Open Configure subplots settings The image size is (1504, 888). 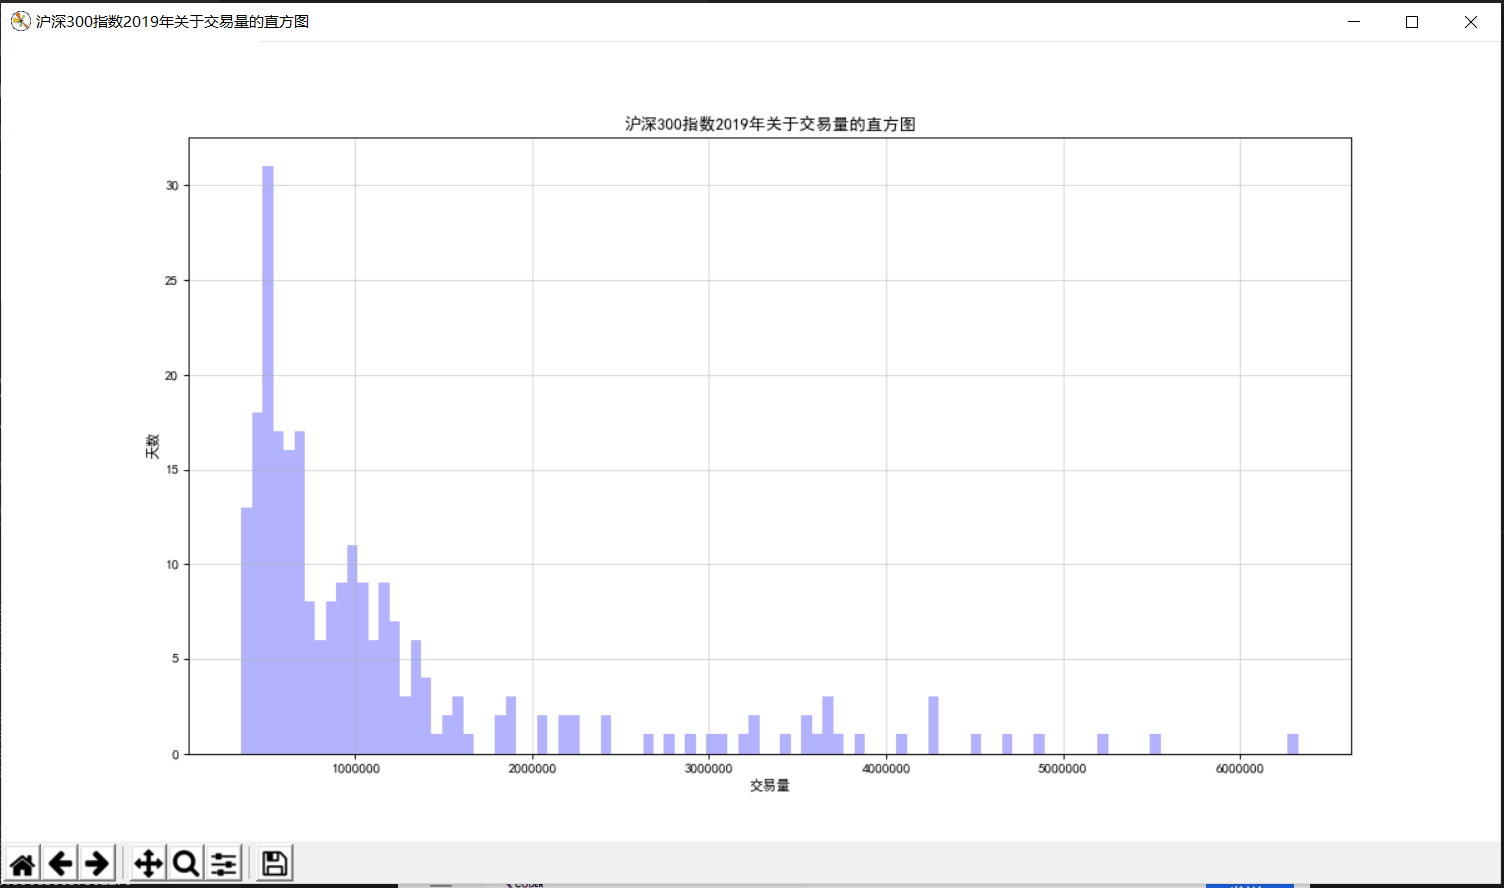pos(224,863)
